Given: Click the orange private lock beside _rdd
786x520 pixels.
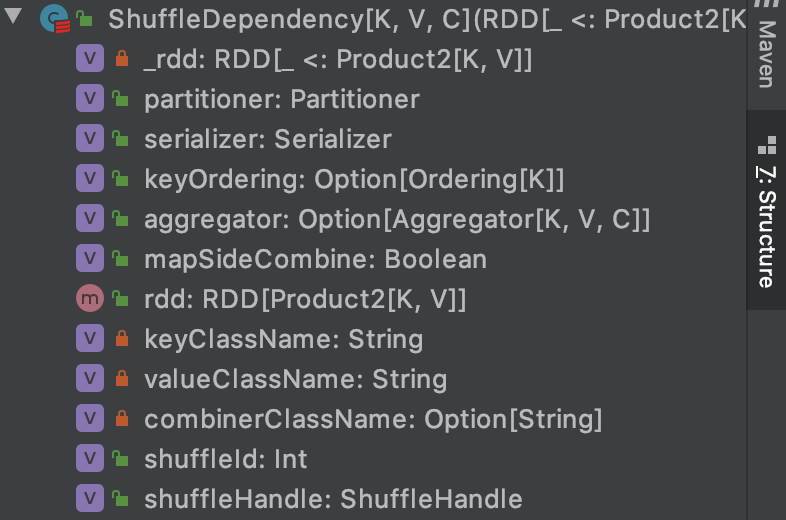Looking at the screenshot, I should pyautogui.click(x=122, y=58).
